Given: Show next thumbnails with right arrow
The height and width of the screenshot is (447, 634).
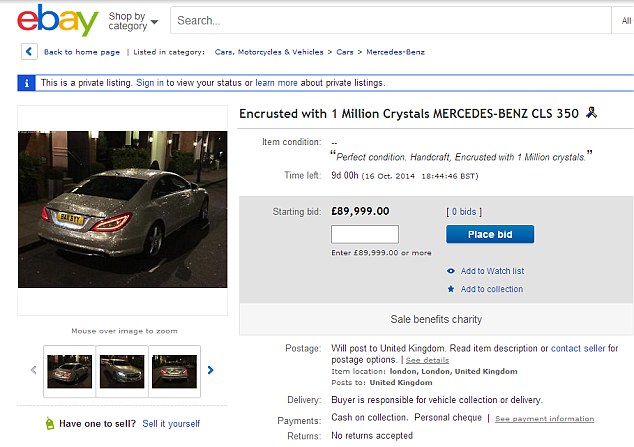Looking at the screenshot, I should click(x=210, y=370).
